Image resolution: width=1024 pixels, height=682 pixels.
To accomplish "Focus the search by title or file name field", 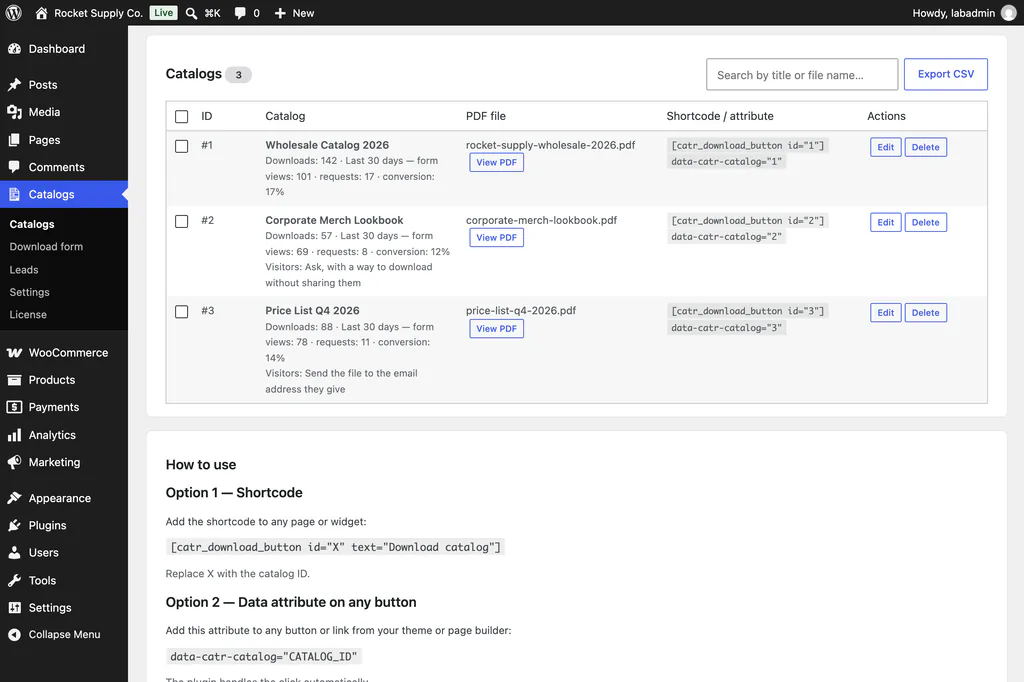I will pyautogui.click(x=802, y=74).
